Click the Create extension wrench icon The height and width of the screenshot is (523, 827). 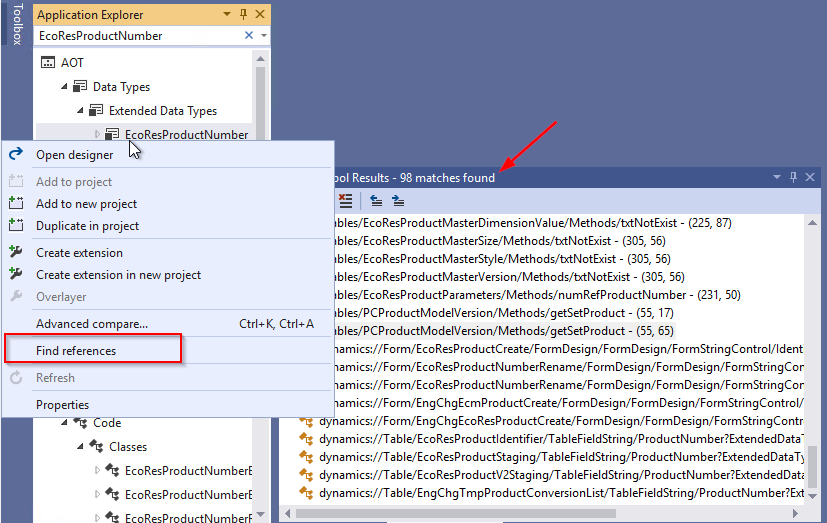point(16,252)
